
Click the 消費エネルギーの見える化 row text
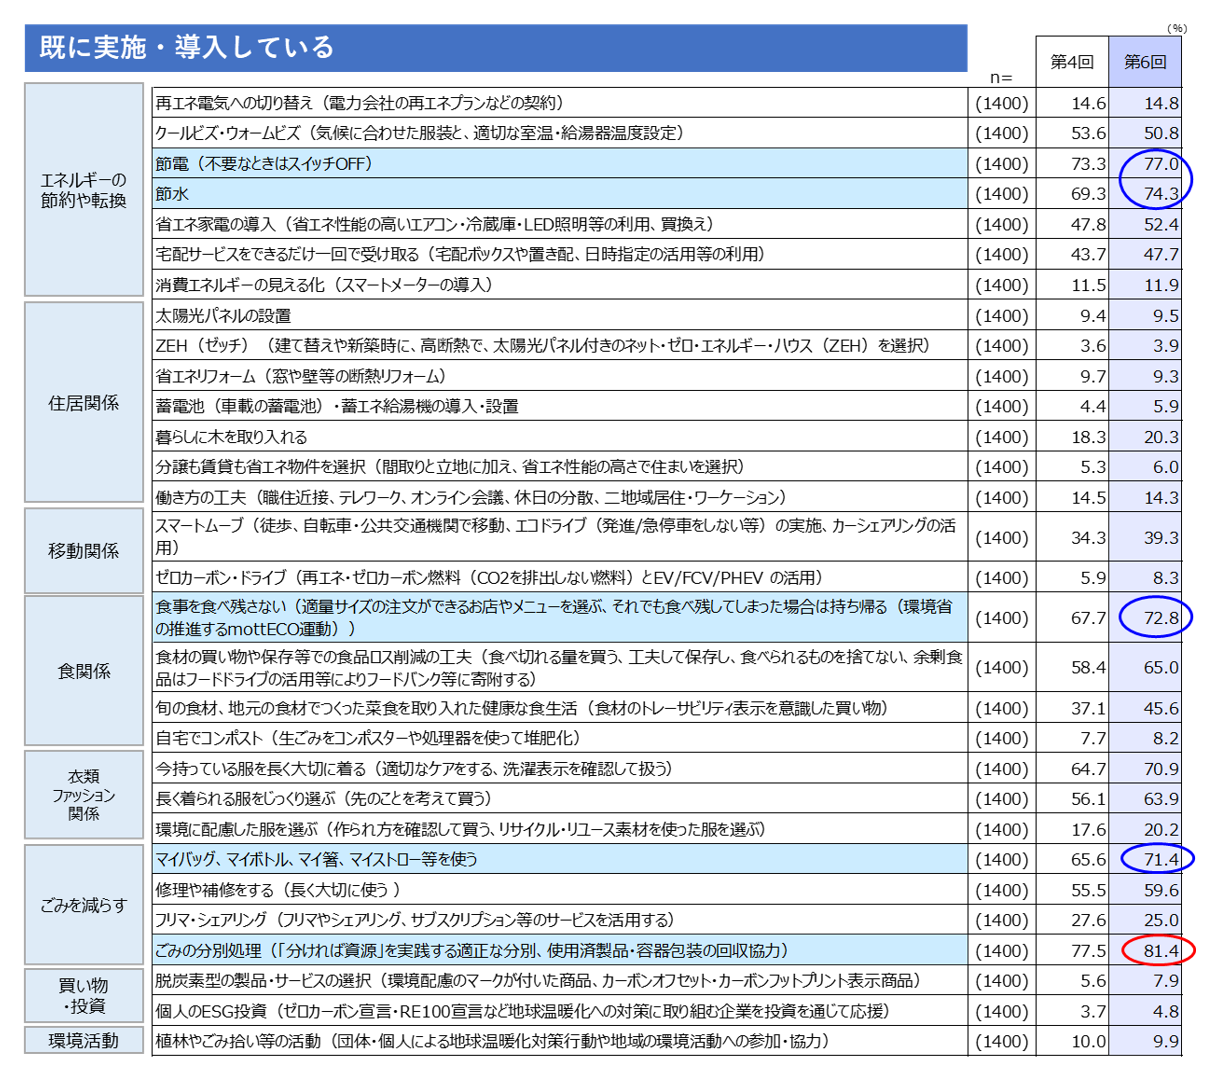(325, 285)
